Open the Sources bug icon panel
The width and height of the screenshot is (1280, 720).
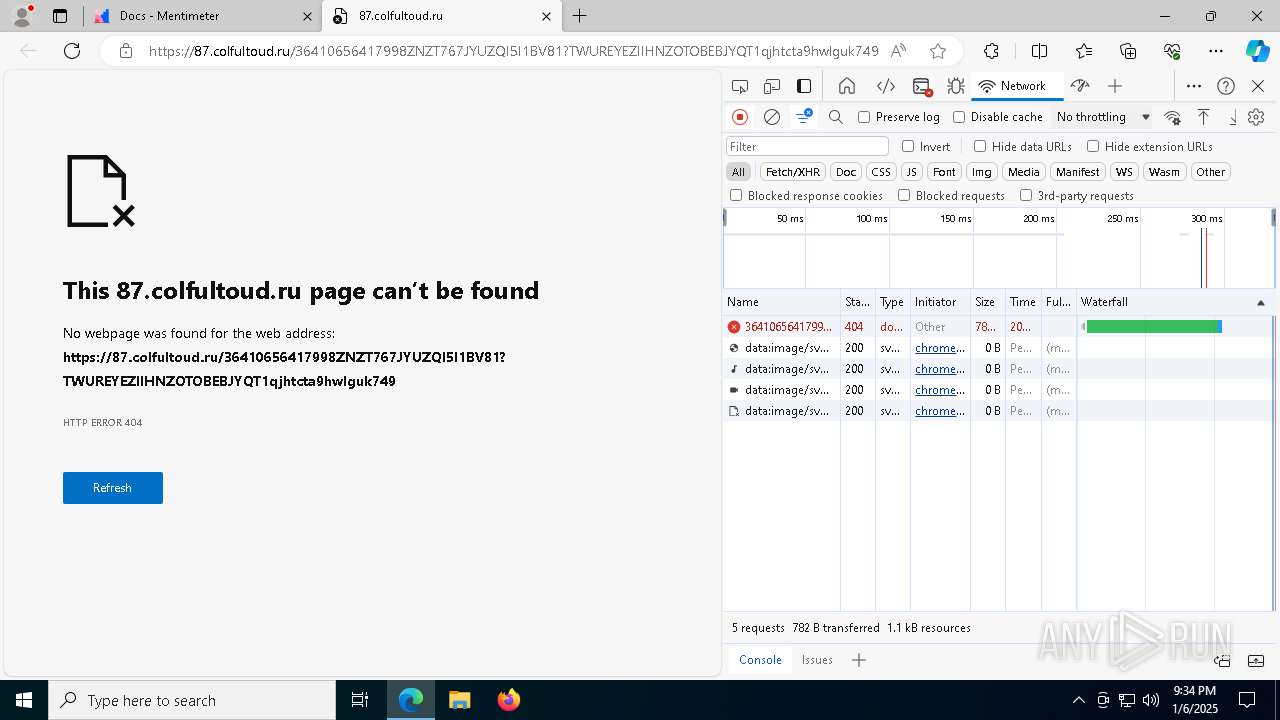[956, 86]
